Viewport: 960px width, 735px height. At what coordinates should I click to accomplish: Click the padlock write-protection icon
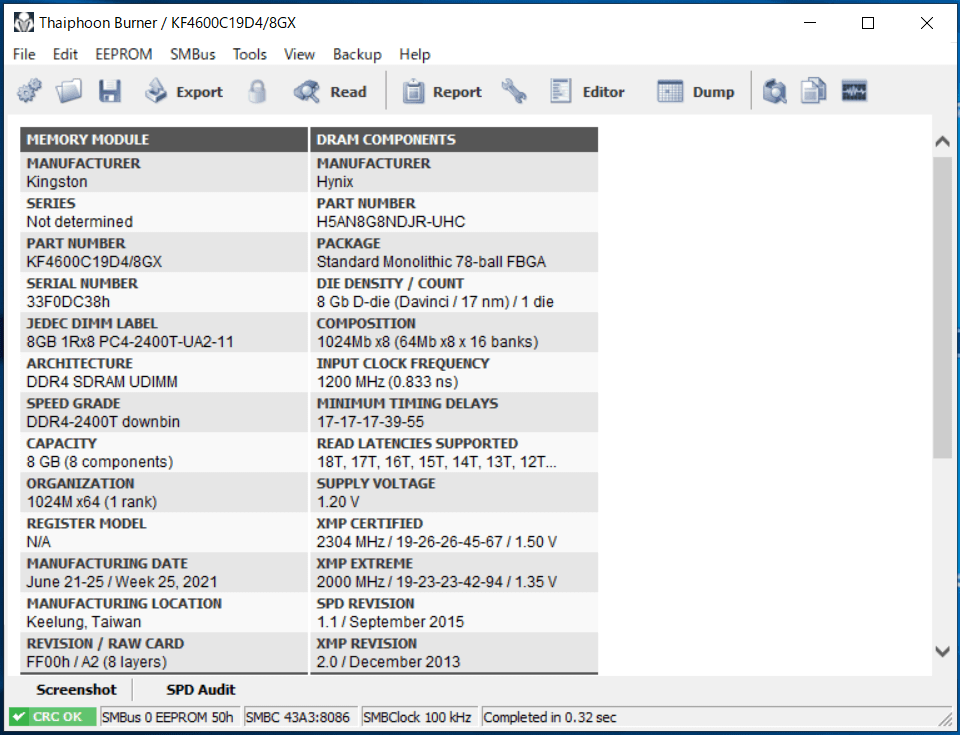pos(257,92)
